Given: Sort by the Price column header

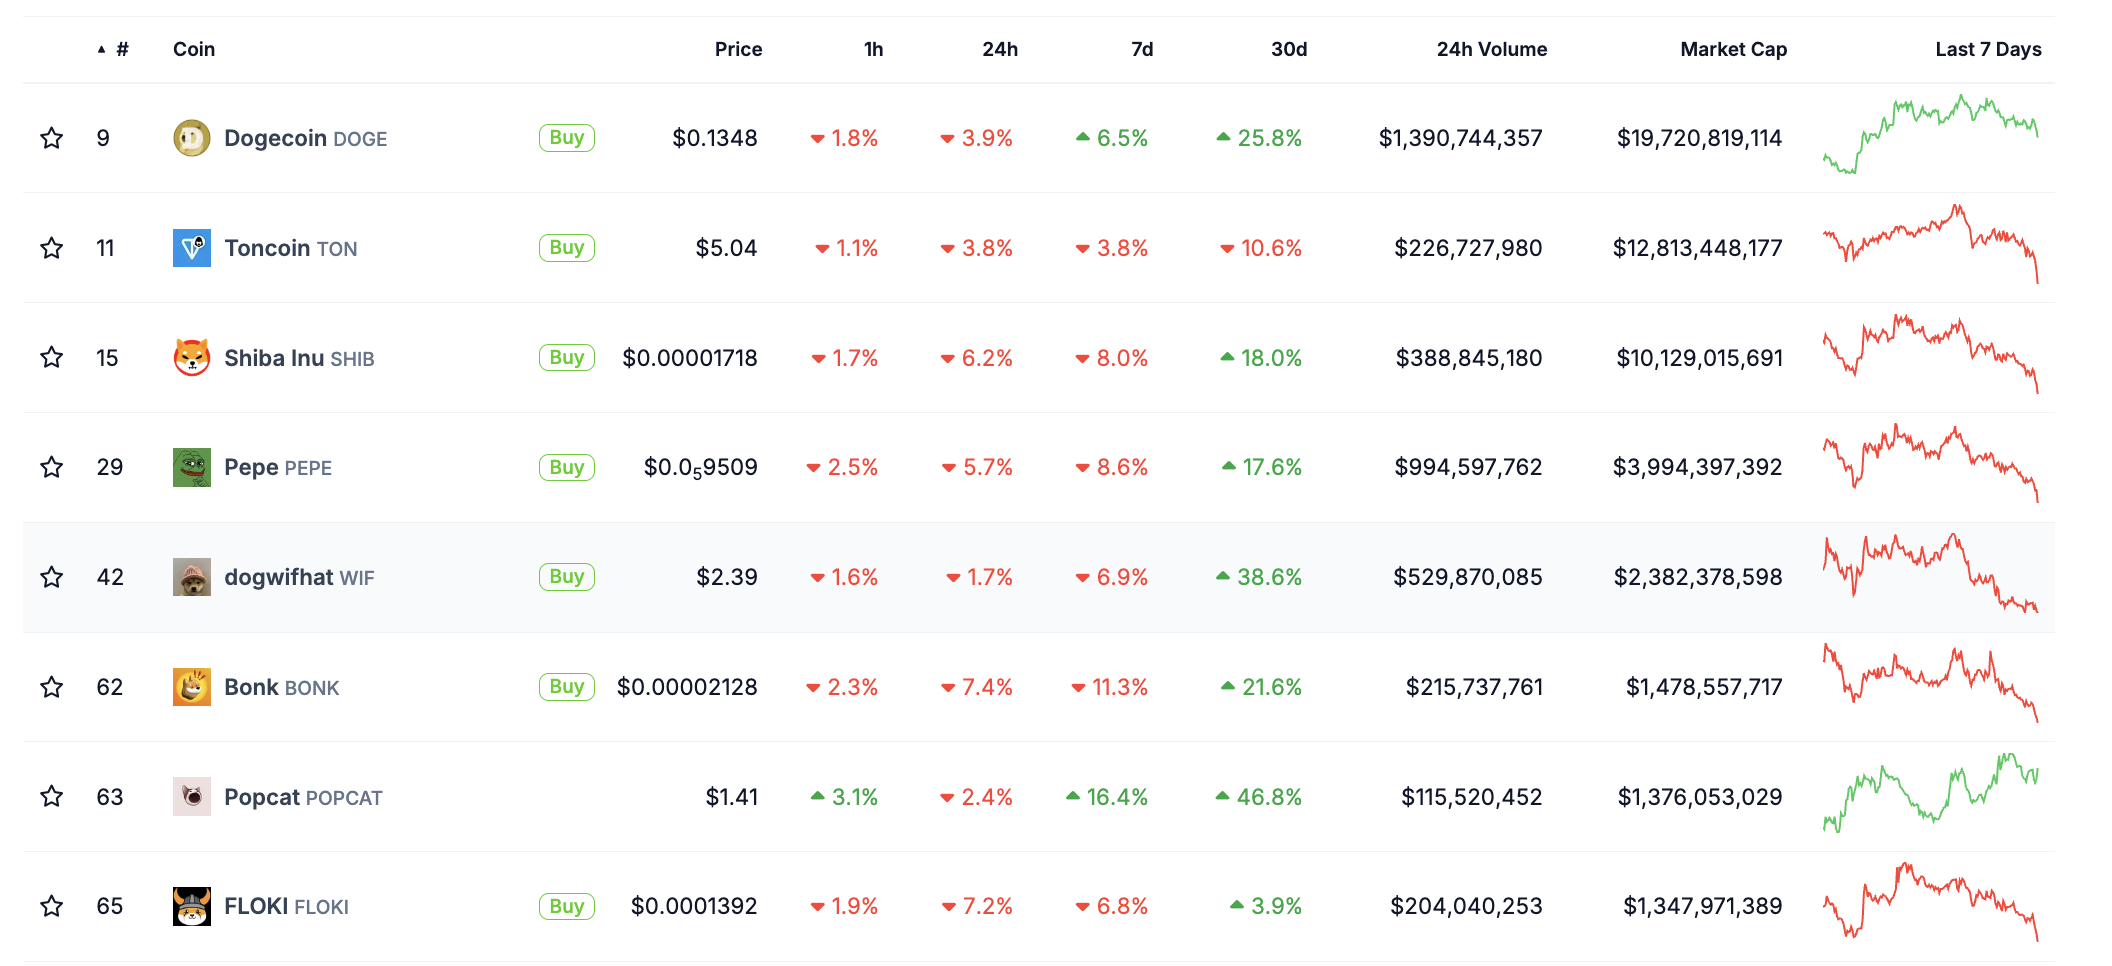Looking at the screenshot, I should click(738, 49).
